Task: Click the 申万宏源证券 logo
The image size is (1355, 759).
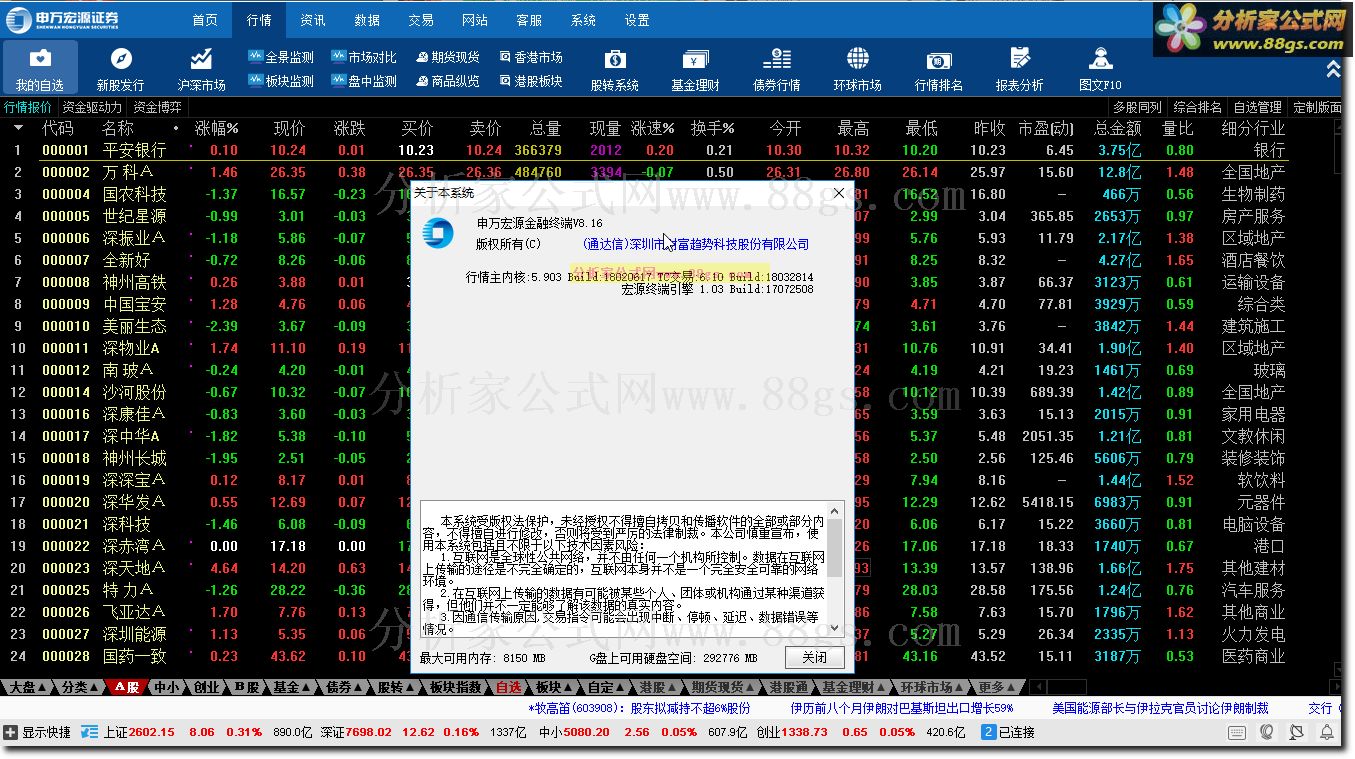Action: 63,19
